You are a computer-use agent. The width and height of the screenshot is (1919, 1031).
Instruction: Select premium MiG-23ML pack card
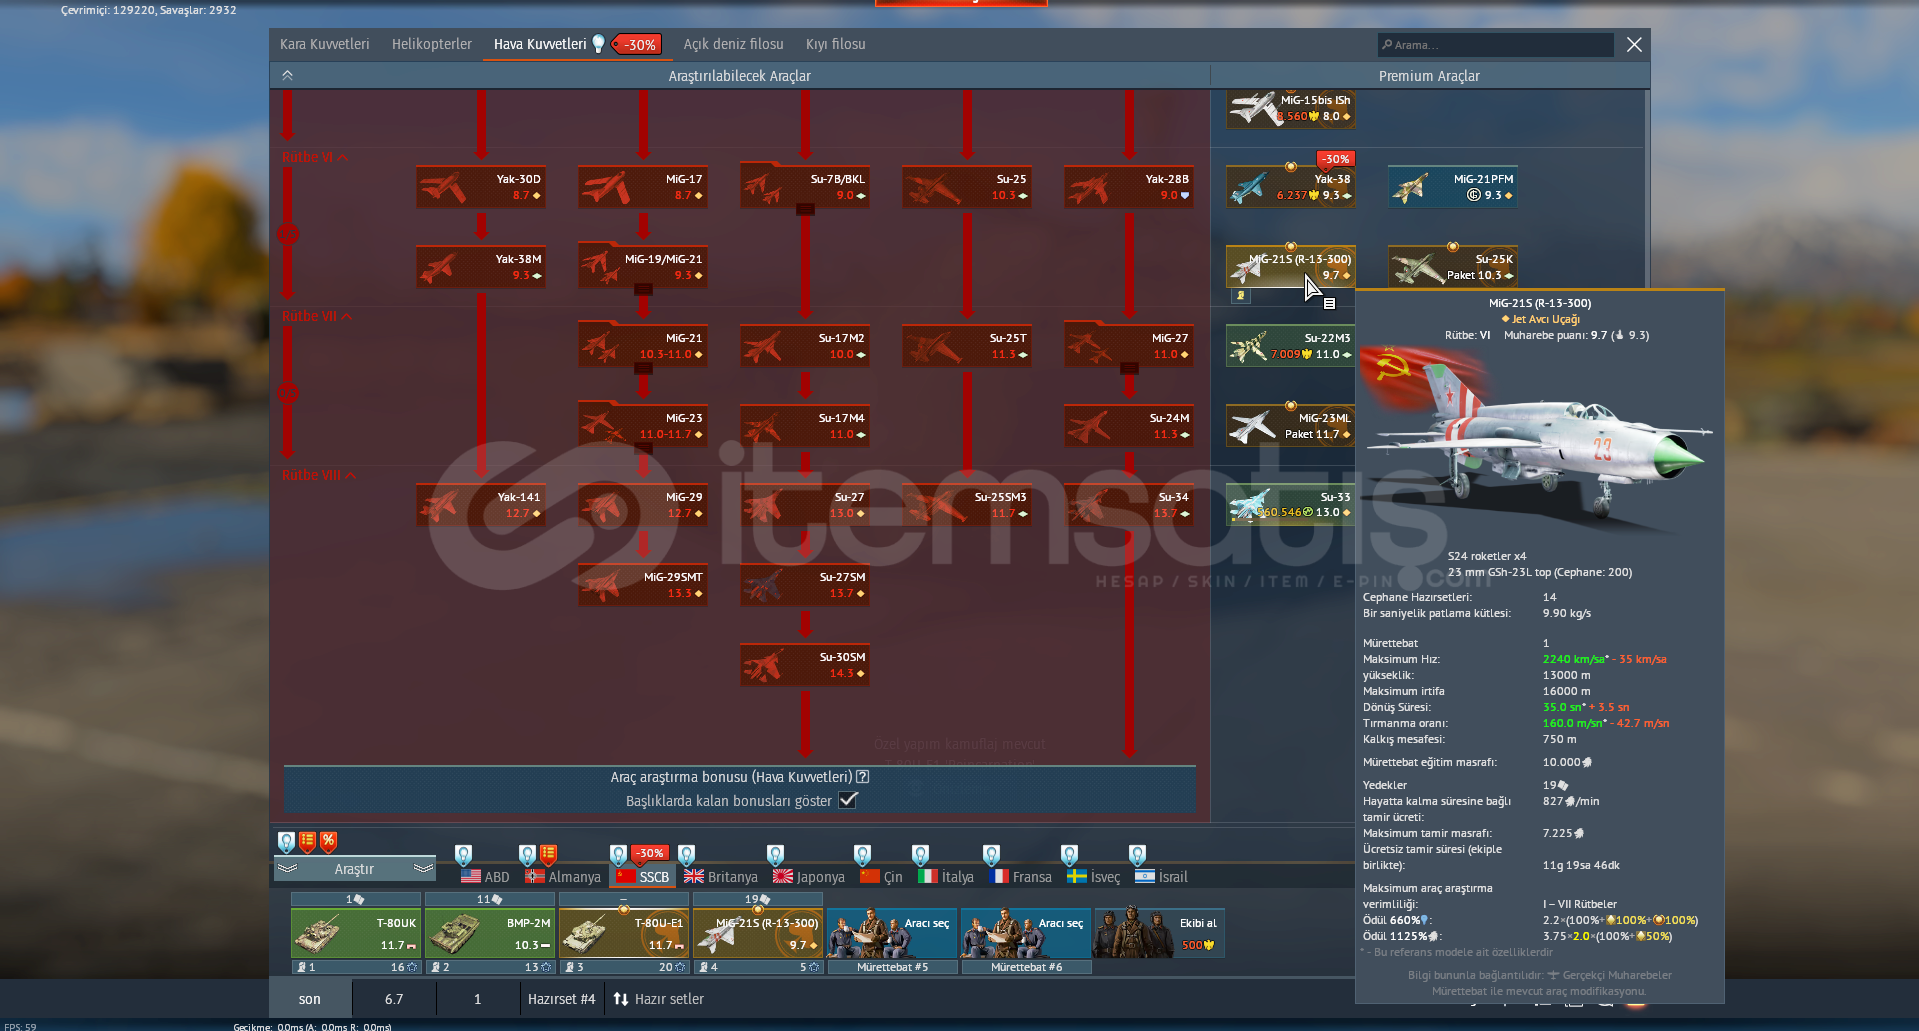(x=1291, y=426)
